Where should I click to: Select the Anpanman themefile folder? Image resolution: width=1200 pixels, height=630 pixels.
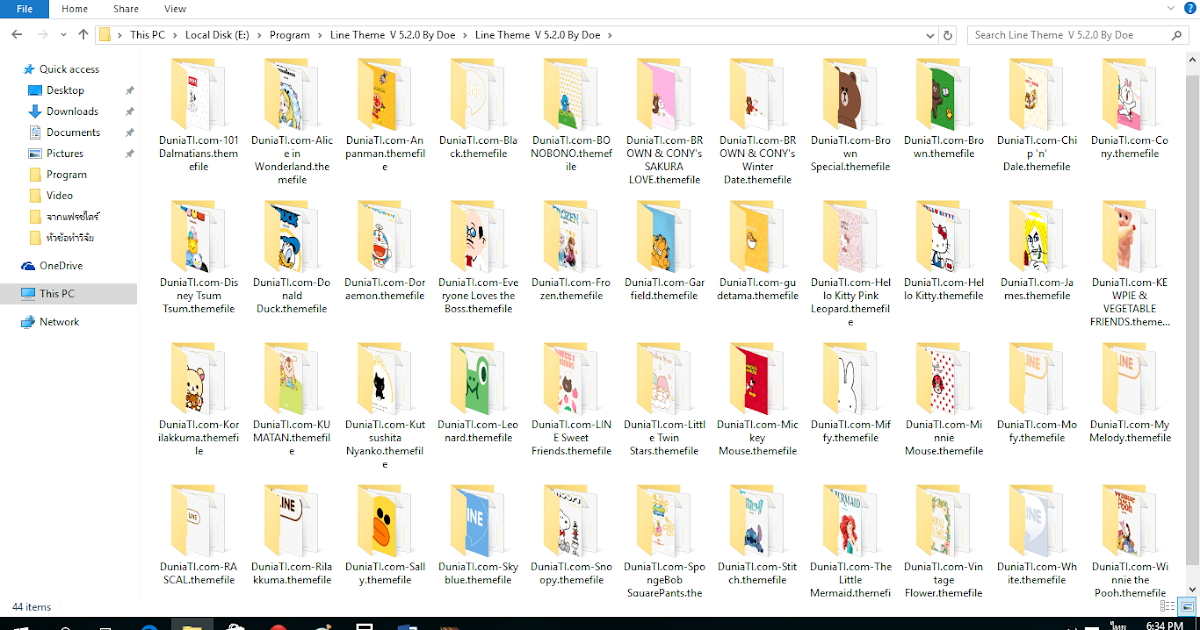coord(385,114)
